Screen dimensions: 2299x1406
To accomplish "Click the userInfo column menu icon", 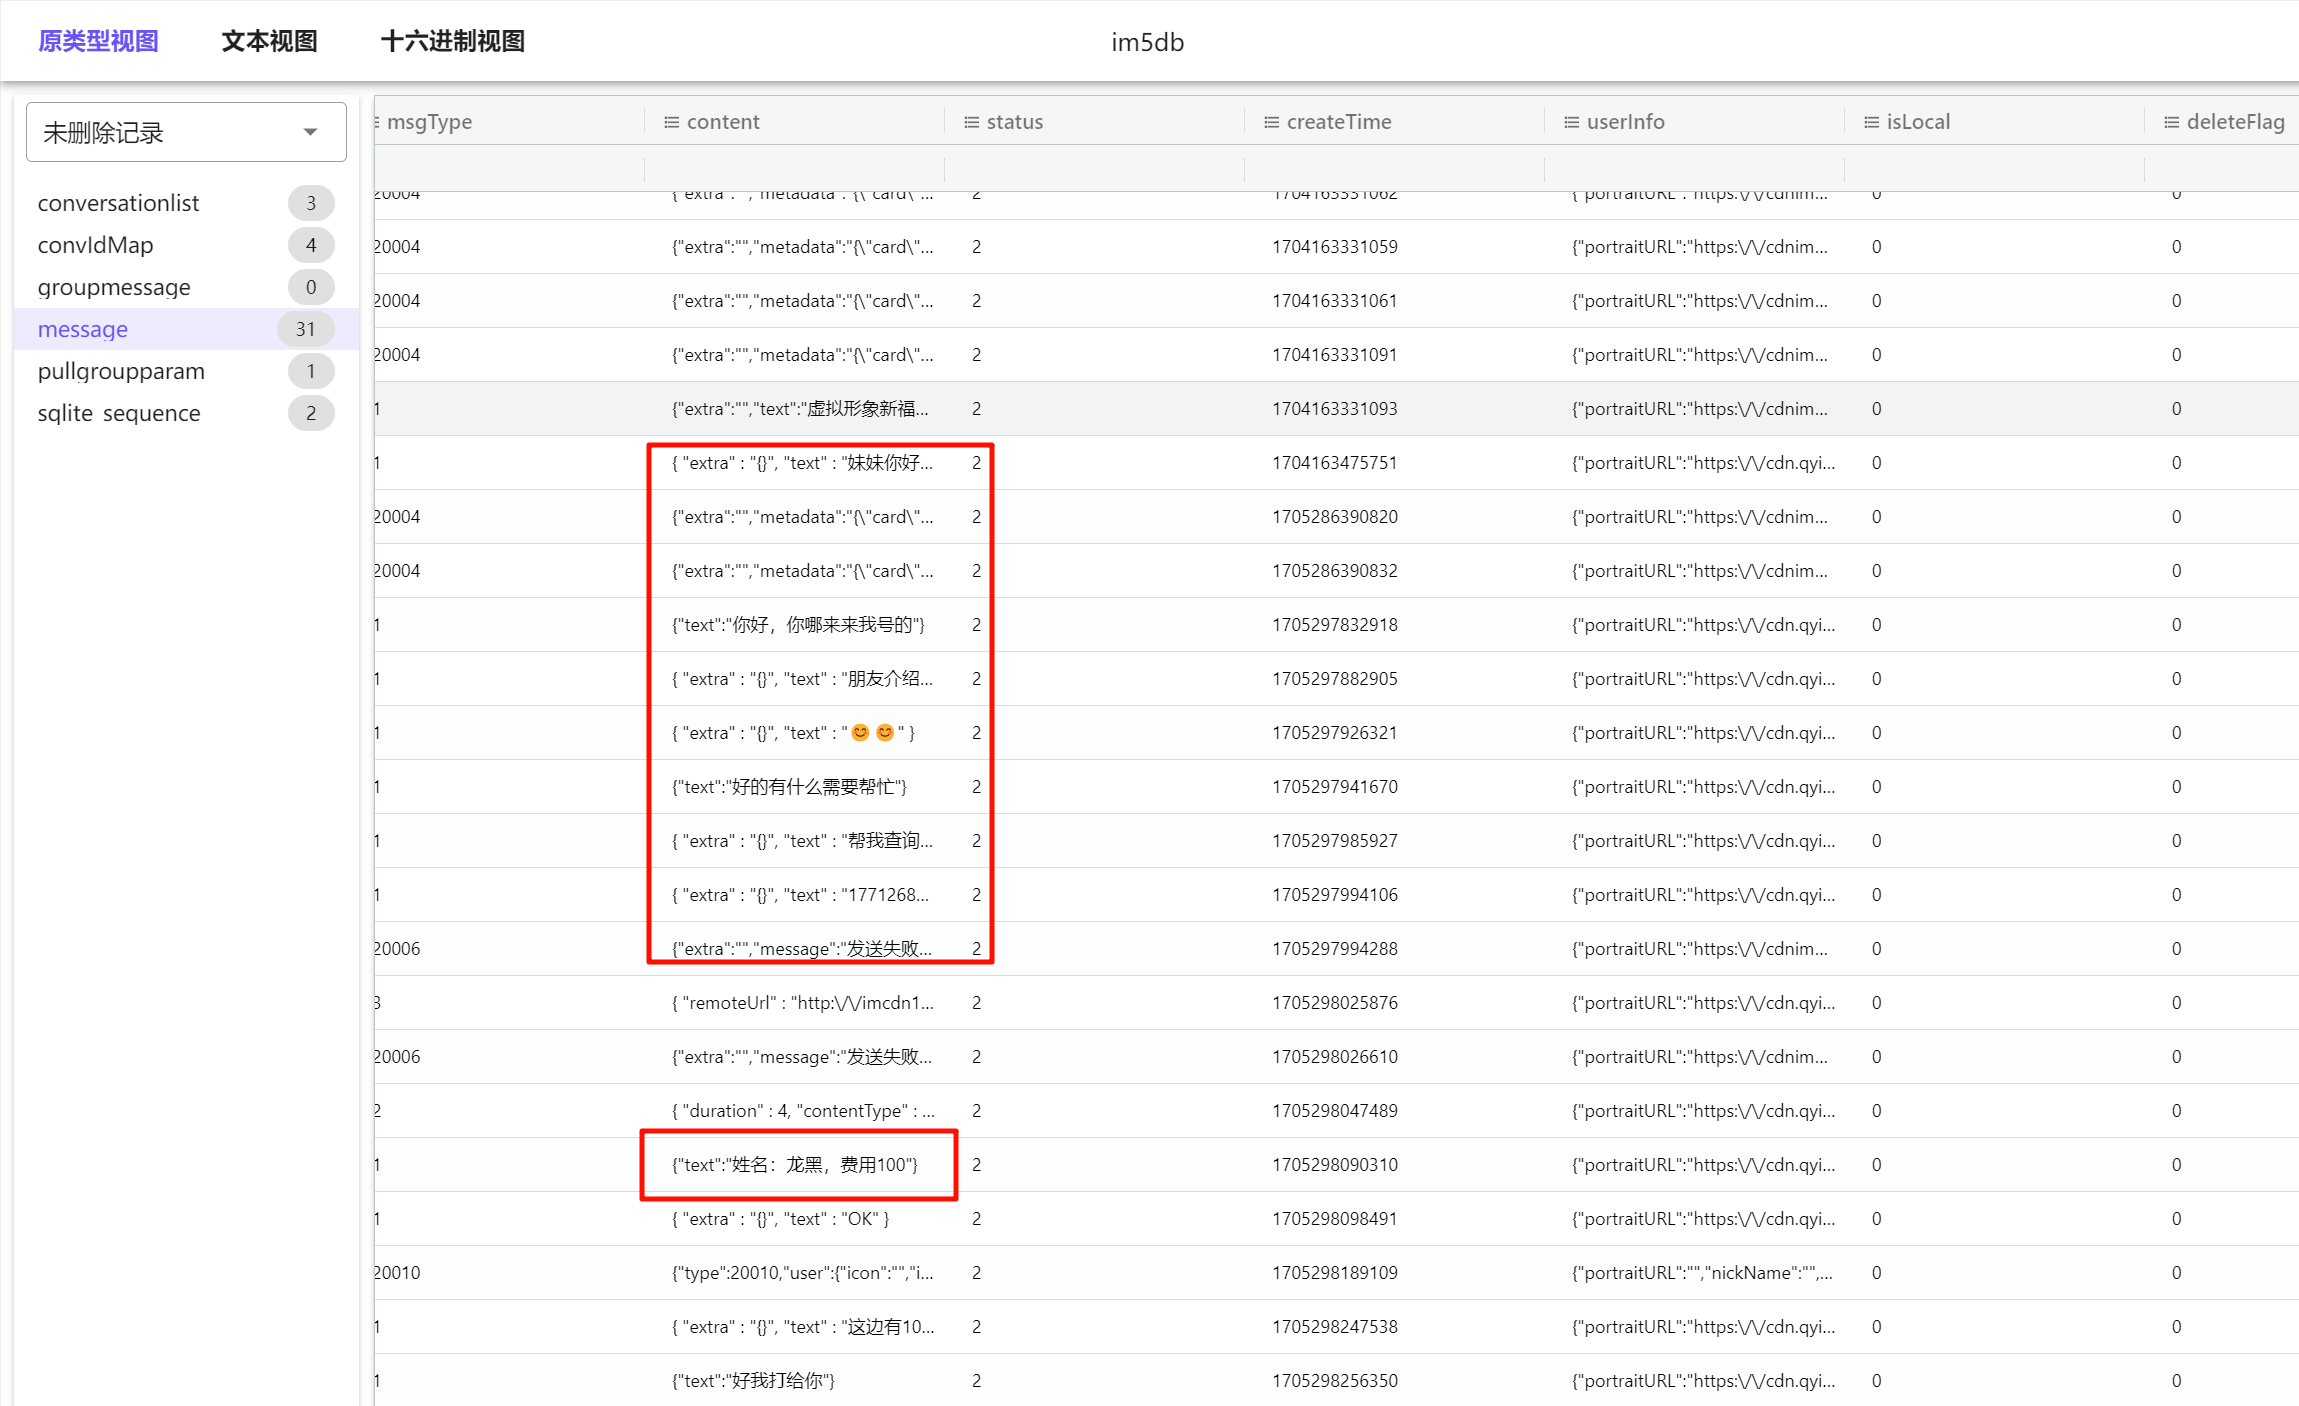I will pos(1571,122).
